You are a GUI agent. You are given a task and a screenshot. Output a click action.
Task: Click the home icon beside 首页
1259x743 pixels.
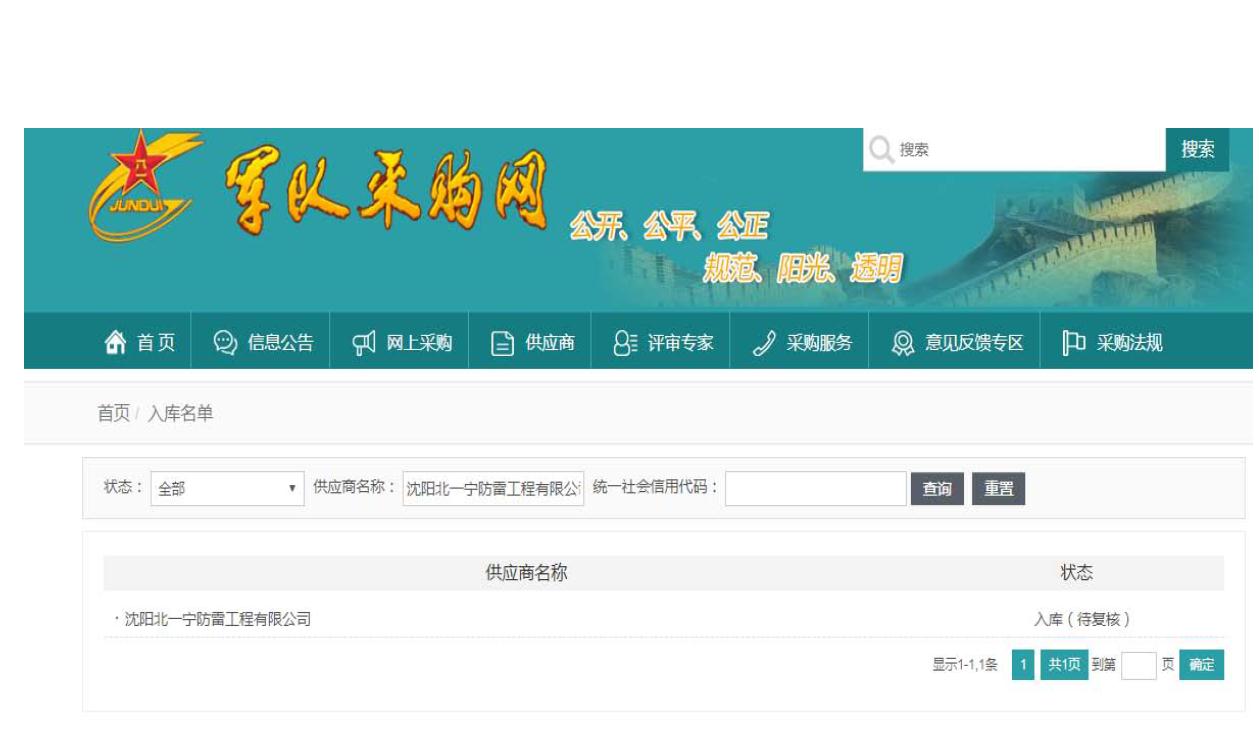click(116, 343)
